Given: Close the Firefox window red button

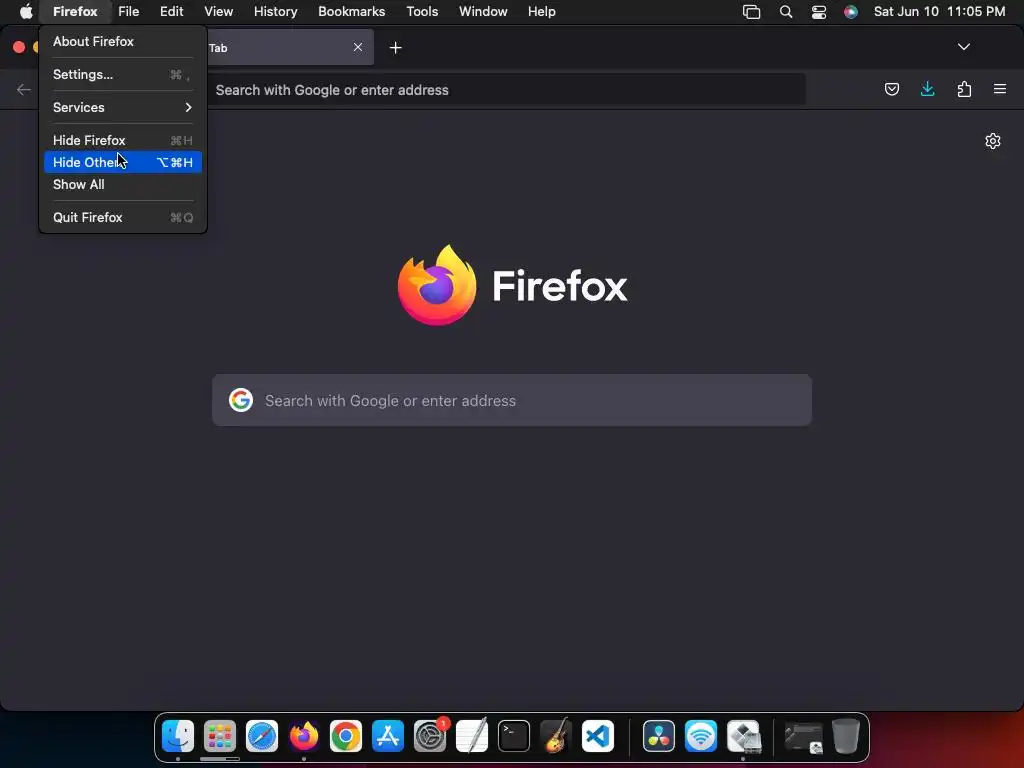Looking at the screenshot, I should tap(19, 47).
